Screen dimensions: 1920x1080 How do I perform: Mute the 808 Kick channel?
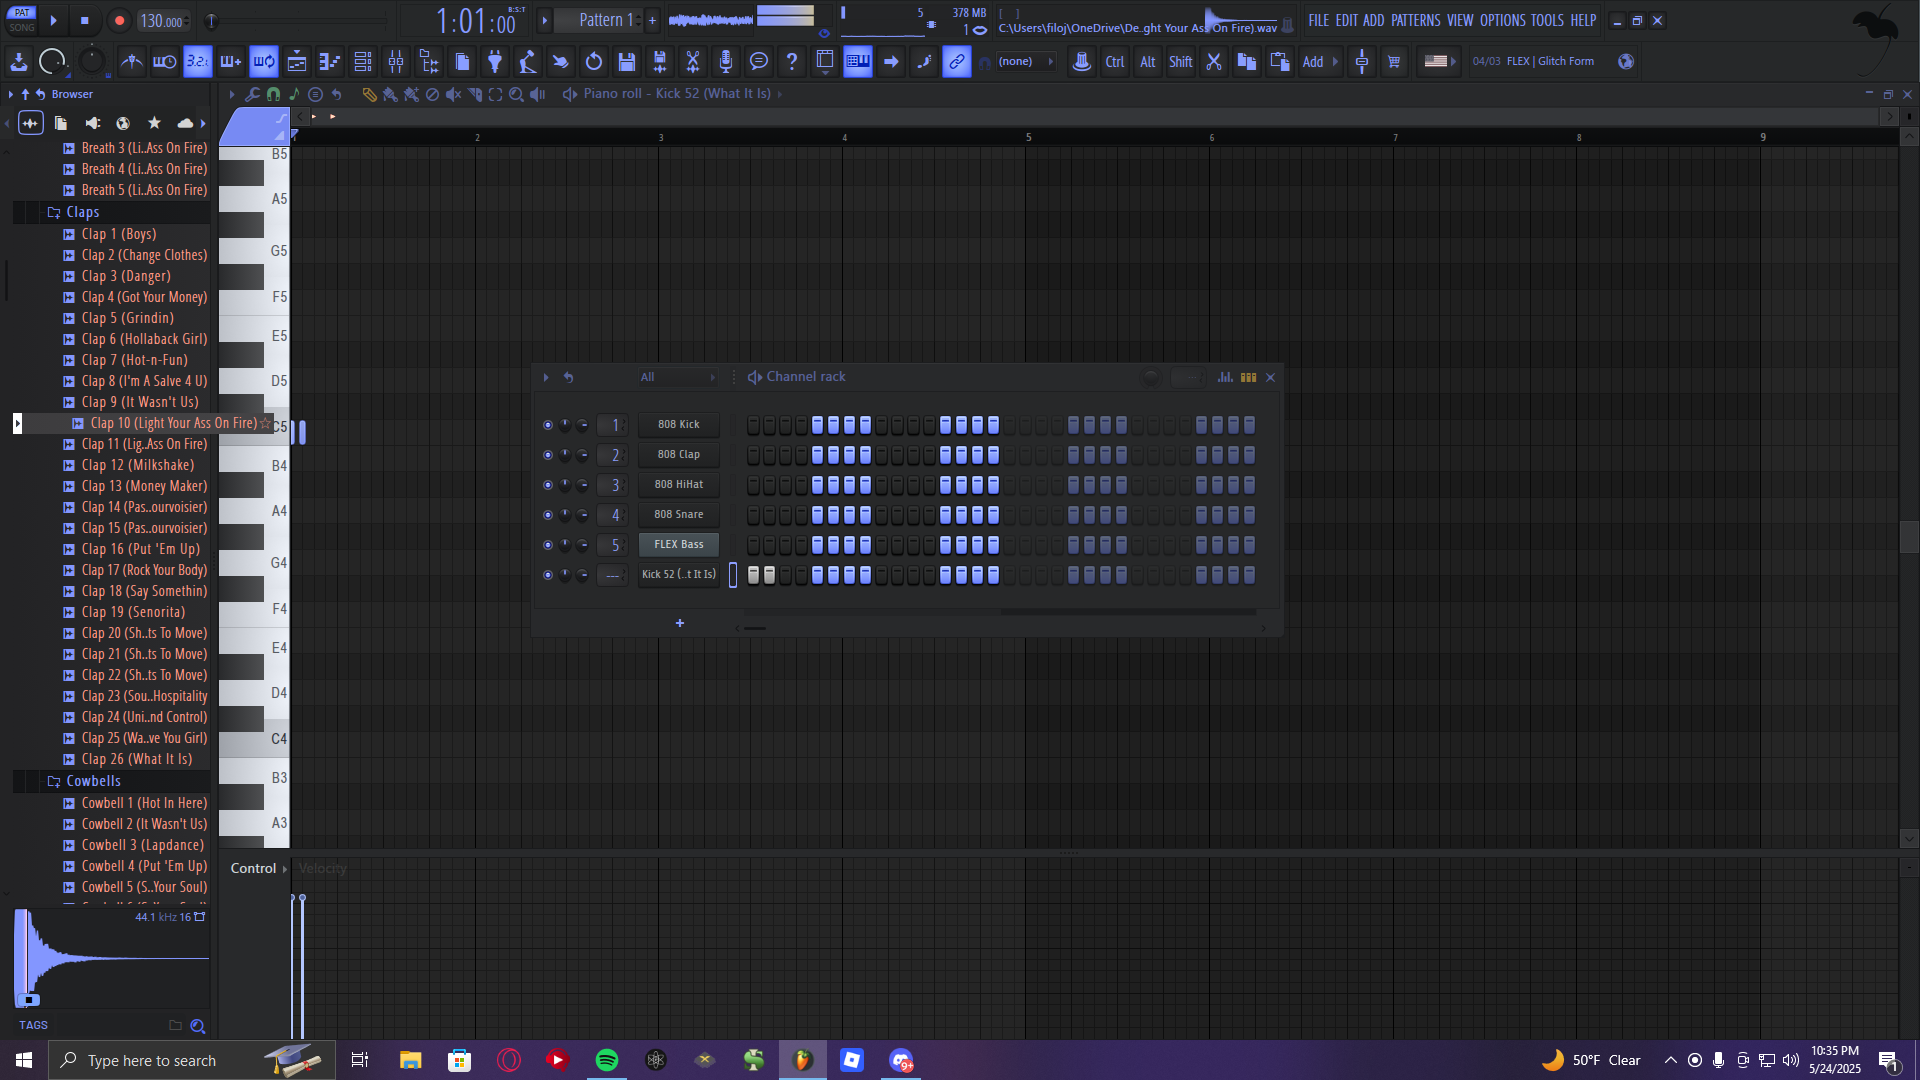click(x=547, y=425)
